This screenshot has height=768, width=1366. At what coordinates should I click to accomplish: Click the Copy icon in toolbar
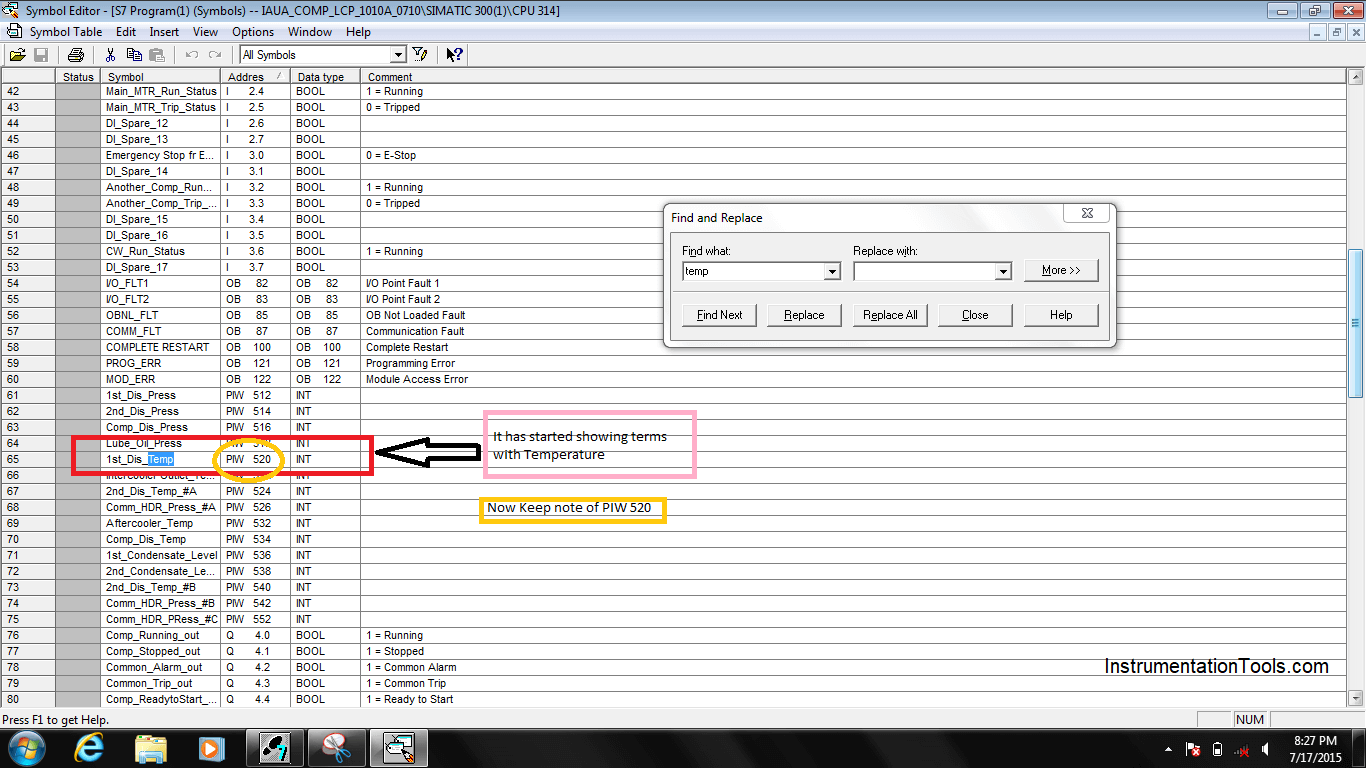point(133,55)
